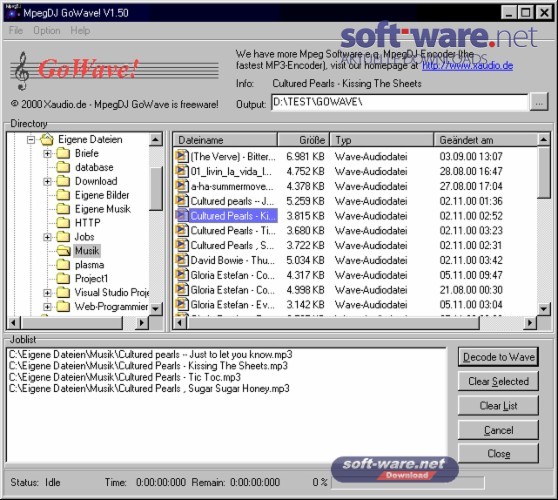Click the (The Verve) - Bitter file icon

click(x=181, y=156)
